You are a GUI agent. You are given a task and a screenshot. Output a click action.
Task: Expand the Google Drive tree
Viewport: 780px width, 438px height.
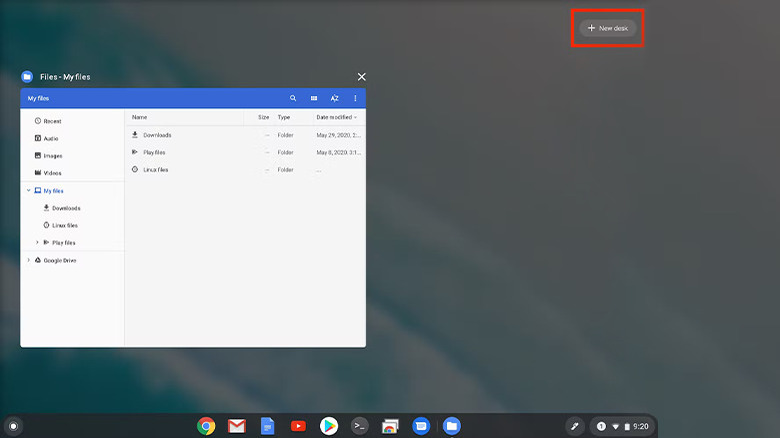click(28, 260)
